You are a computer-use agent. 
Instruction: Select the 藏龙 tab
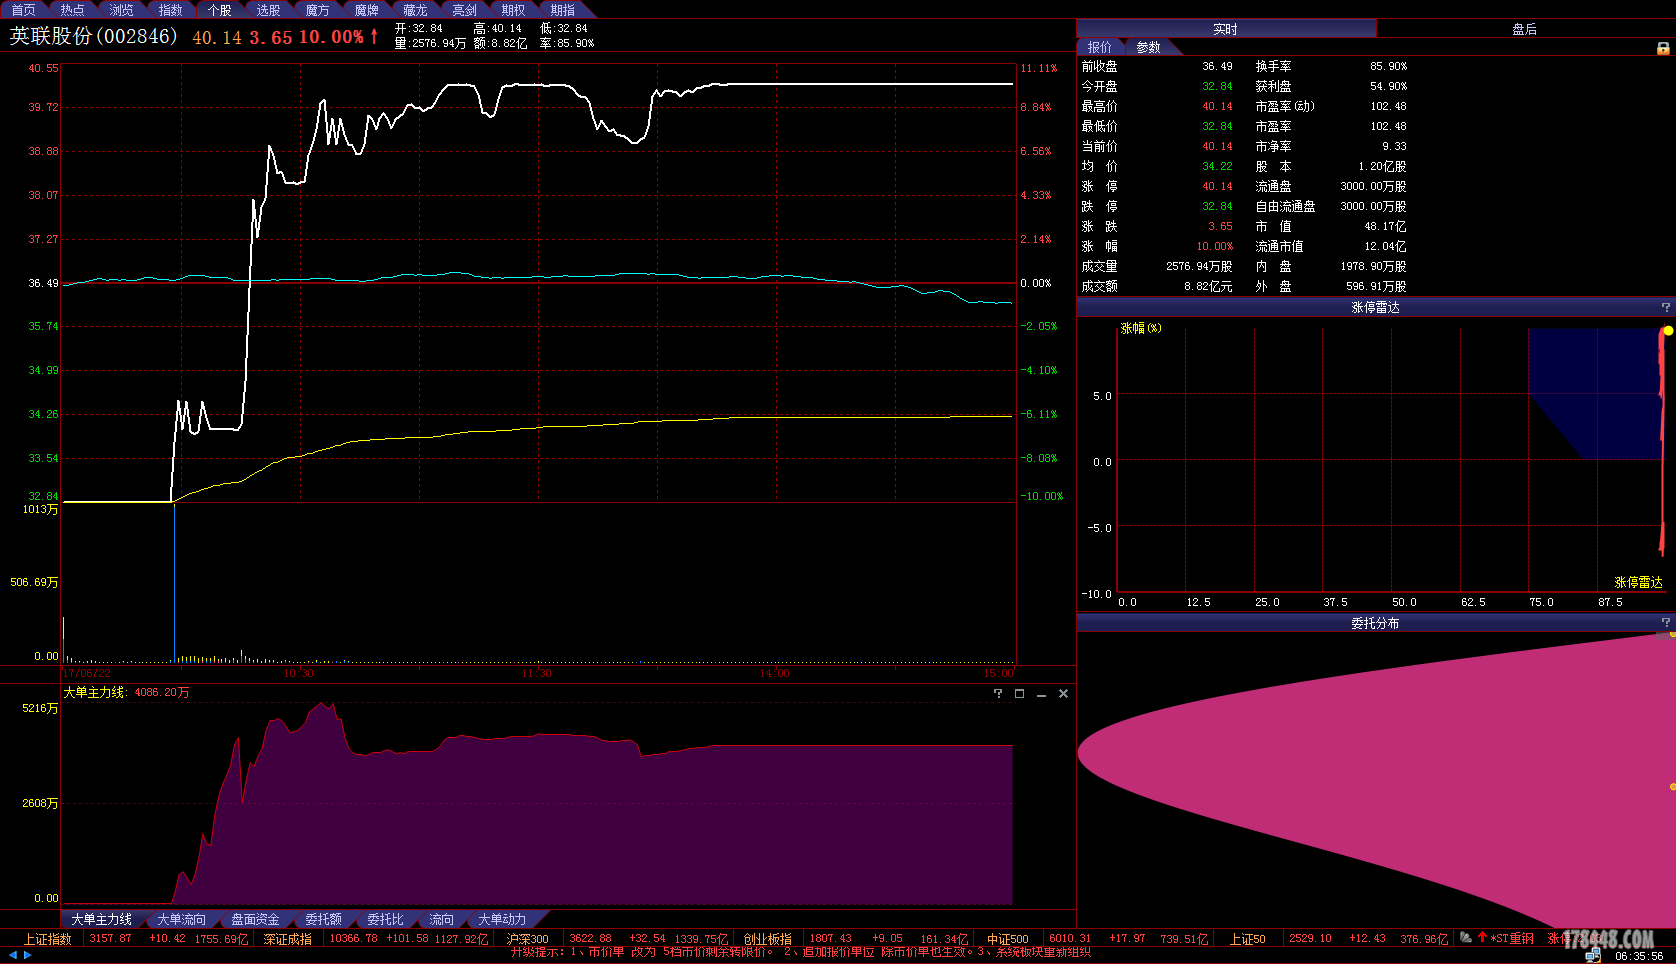tap(415, 10)
